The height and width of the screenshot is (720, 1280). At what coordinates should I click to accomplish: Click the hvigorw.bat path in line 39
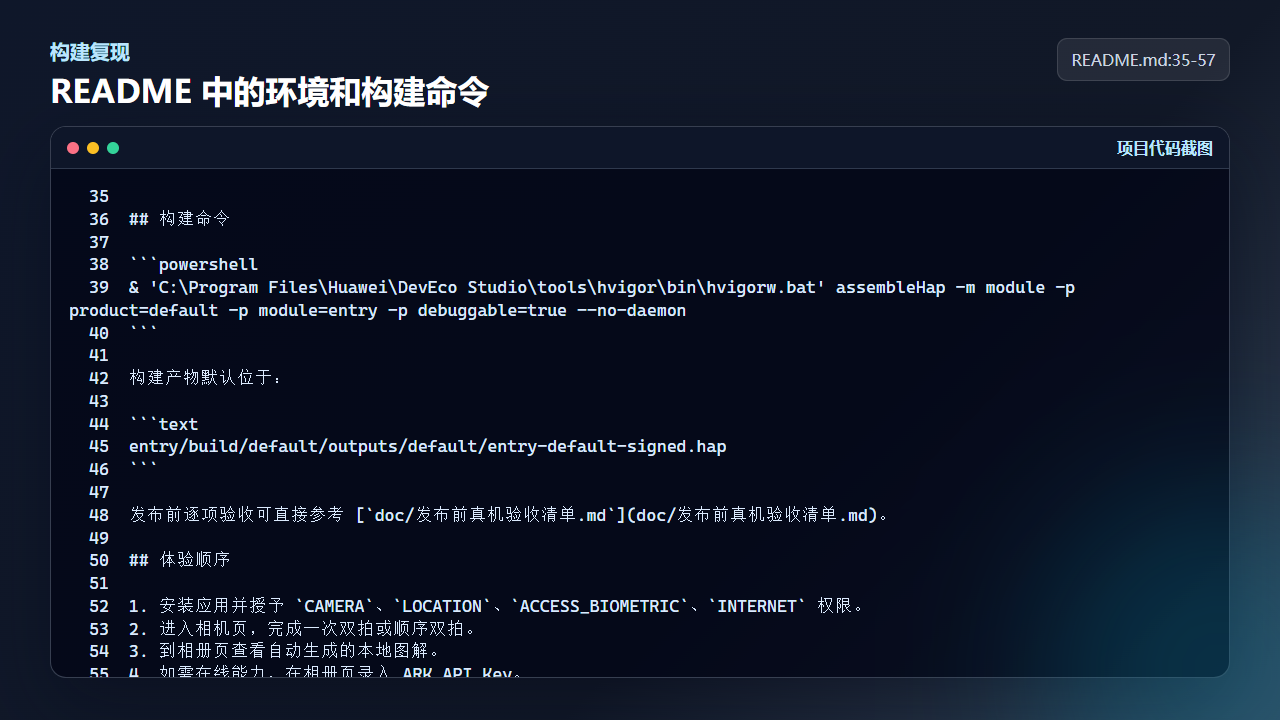[487, 288]
